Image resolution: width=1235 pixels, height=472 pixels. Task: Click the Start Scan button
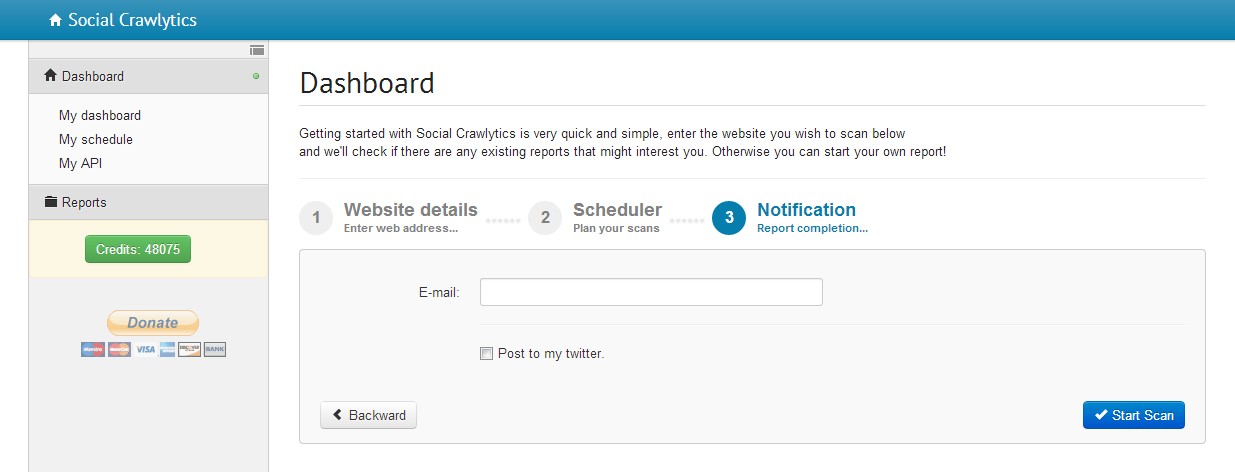pos(1133,415)
